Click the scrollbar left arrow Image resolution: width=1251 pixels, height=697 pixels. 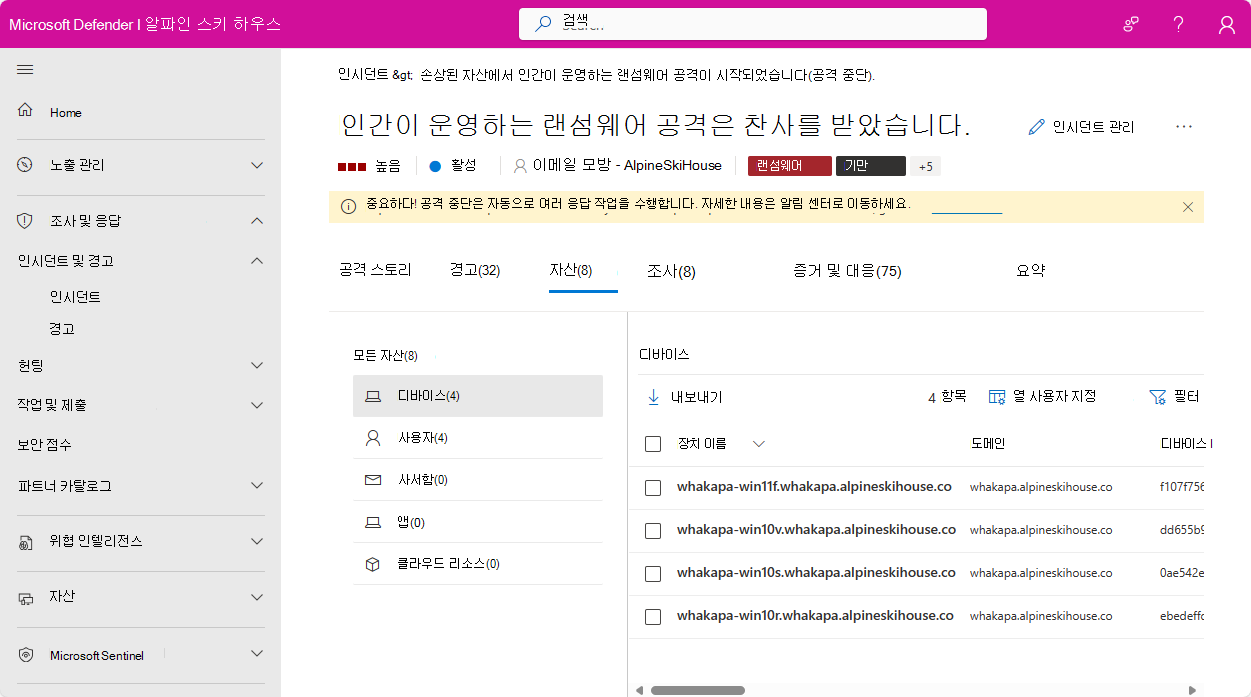638,690
